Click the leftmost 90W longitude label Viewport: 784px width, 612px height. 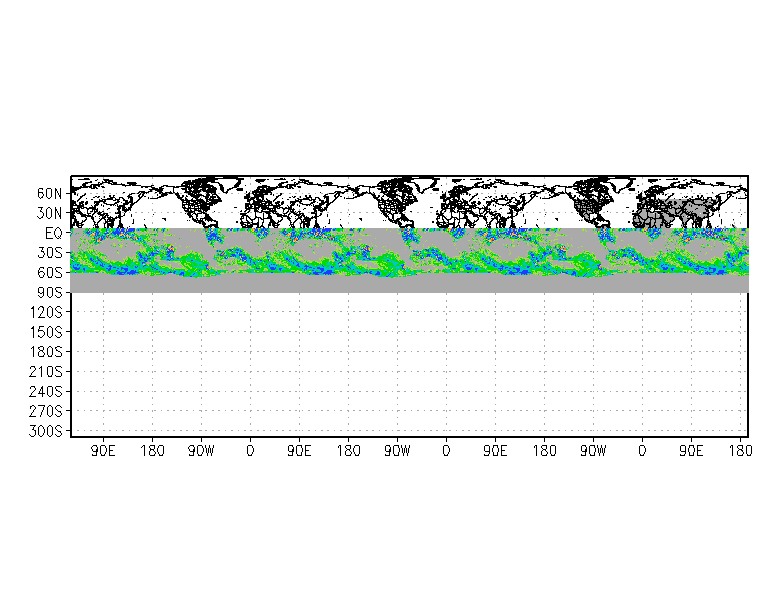pos(201,451)
